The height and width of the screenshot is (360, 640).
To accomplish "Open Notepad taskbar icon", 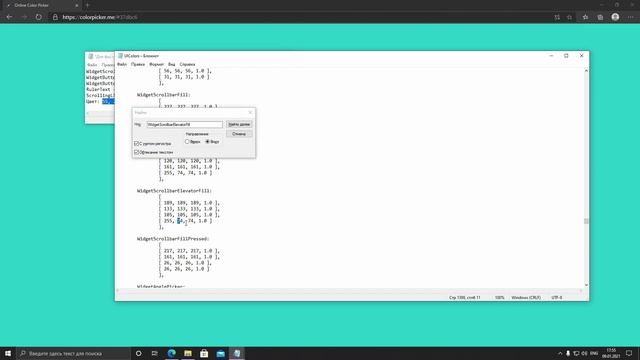I will (237, 353).
